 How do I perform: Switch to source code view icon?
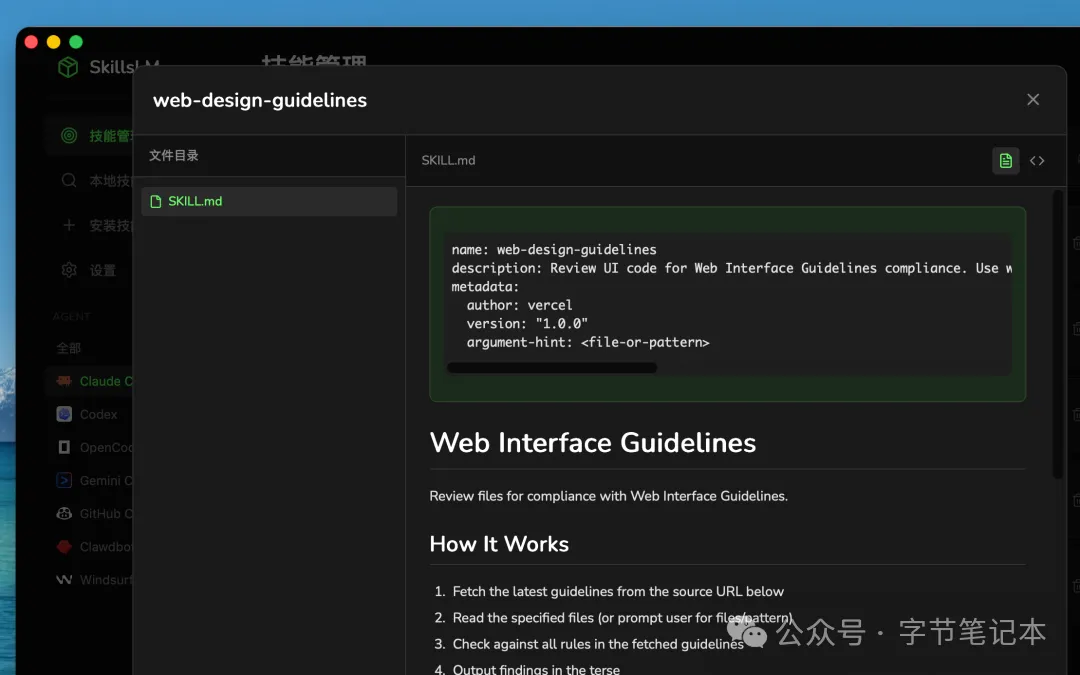[x=1037, y=160]
